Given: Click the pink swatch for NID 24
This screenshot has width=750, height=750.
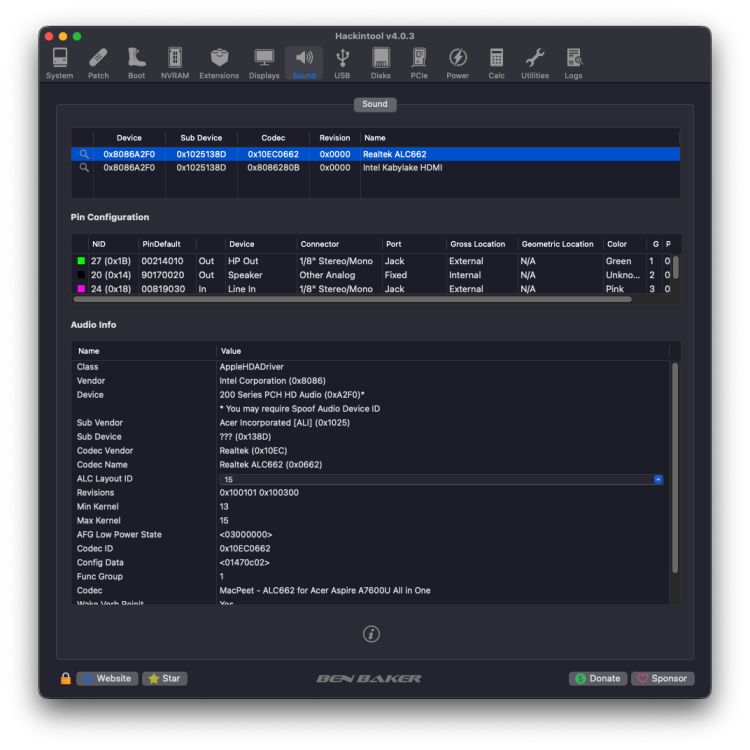Looking at the screenshot, I should [x=81, y=288].
